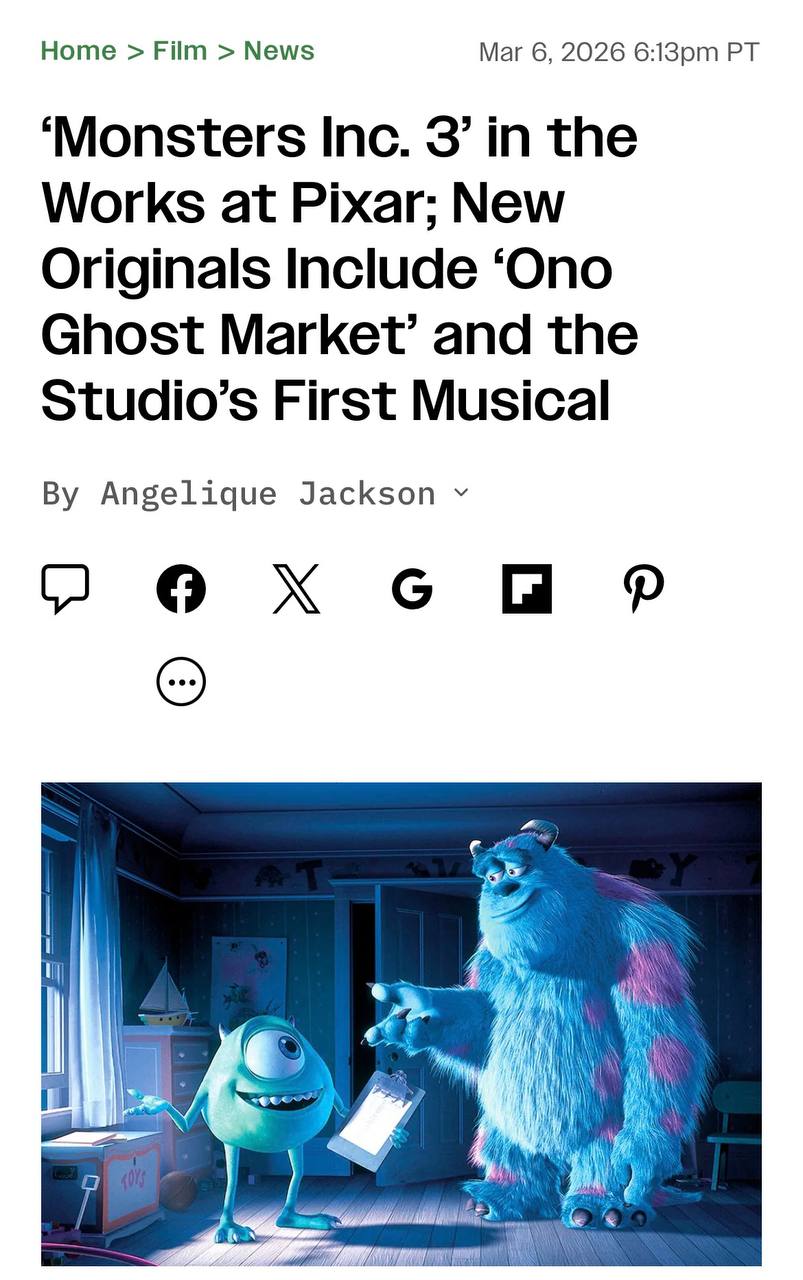Screen dimensions: 803x1280
Task: Expand the author dropdown chevron
Action: point(461,492)
